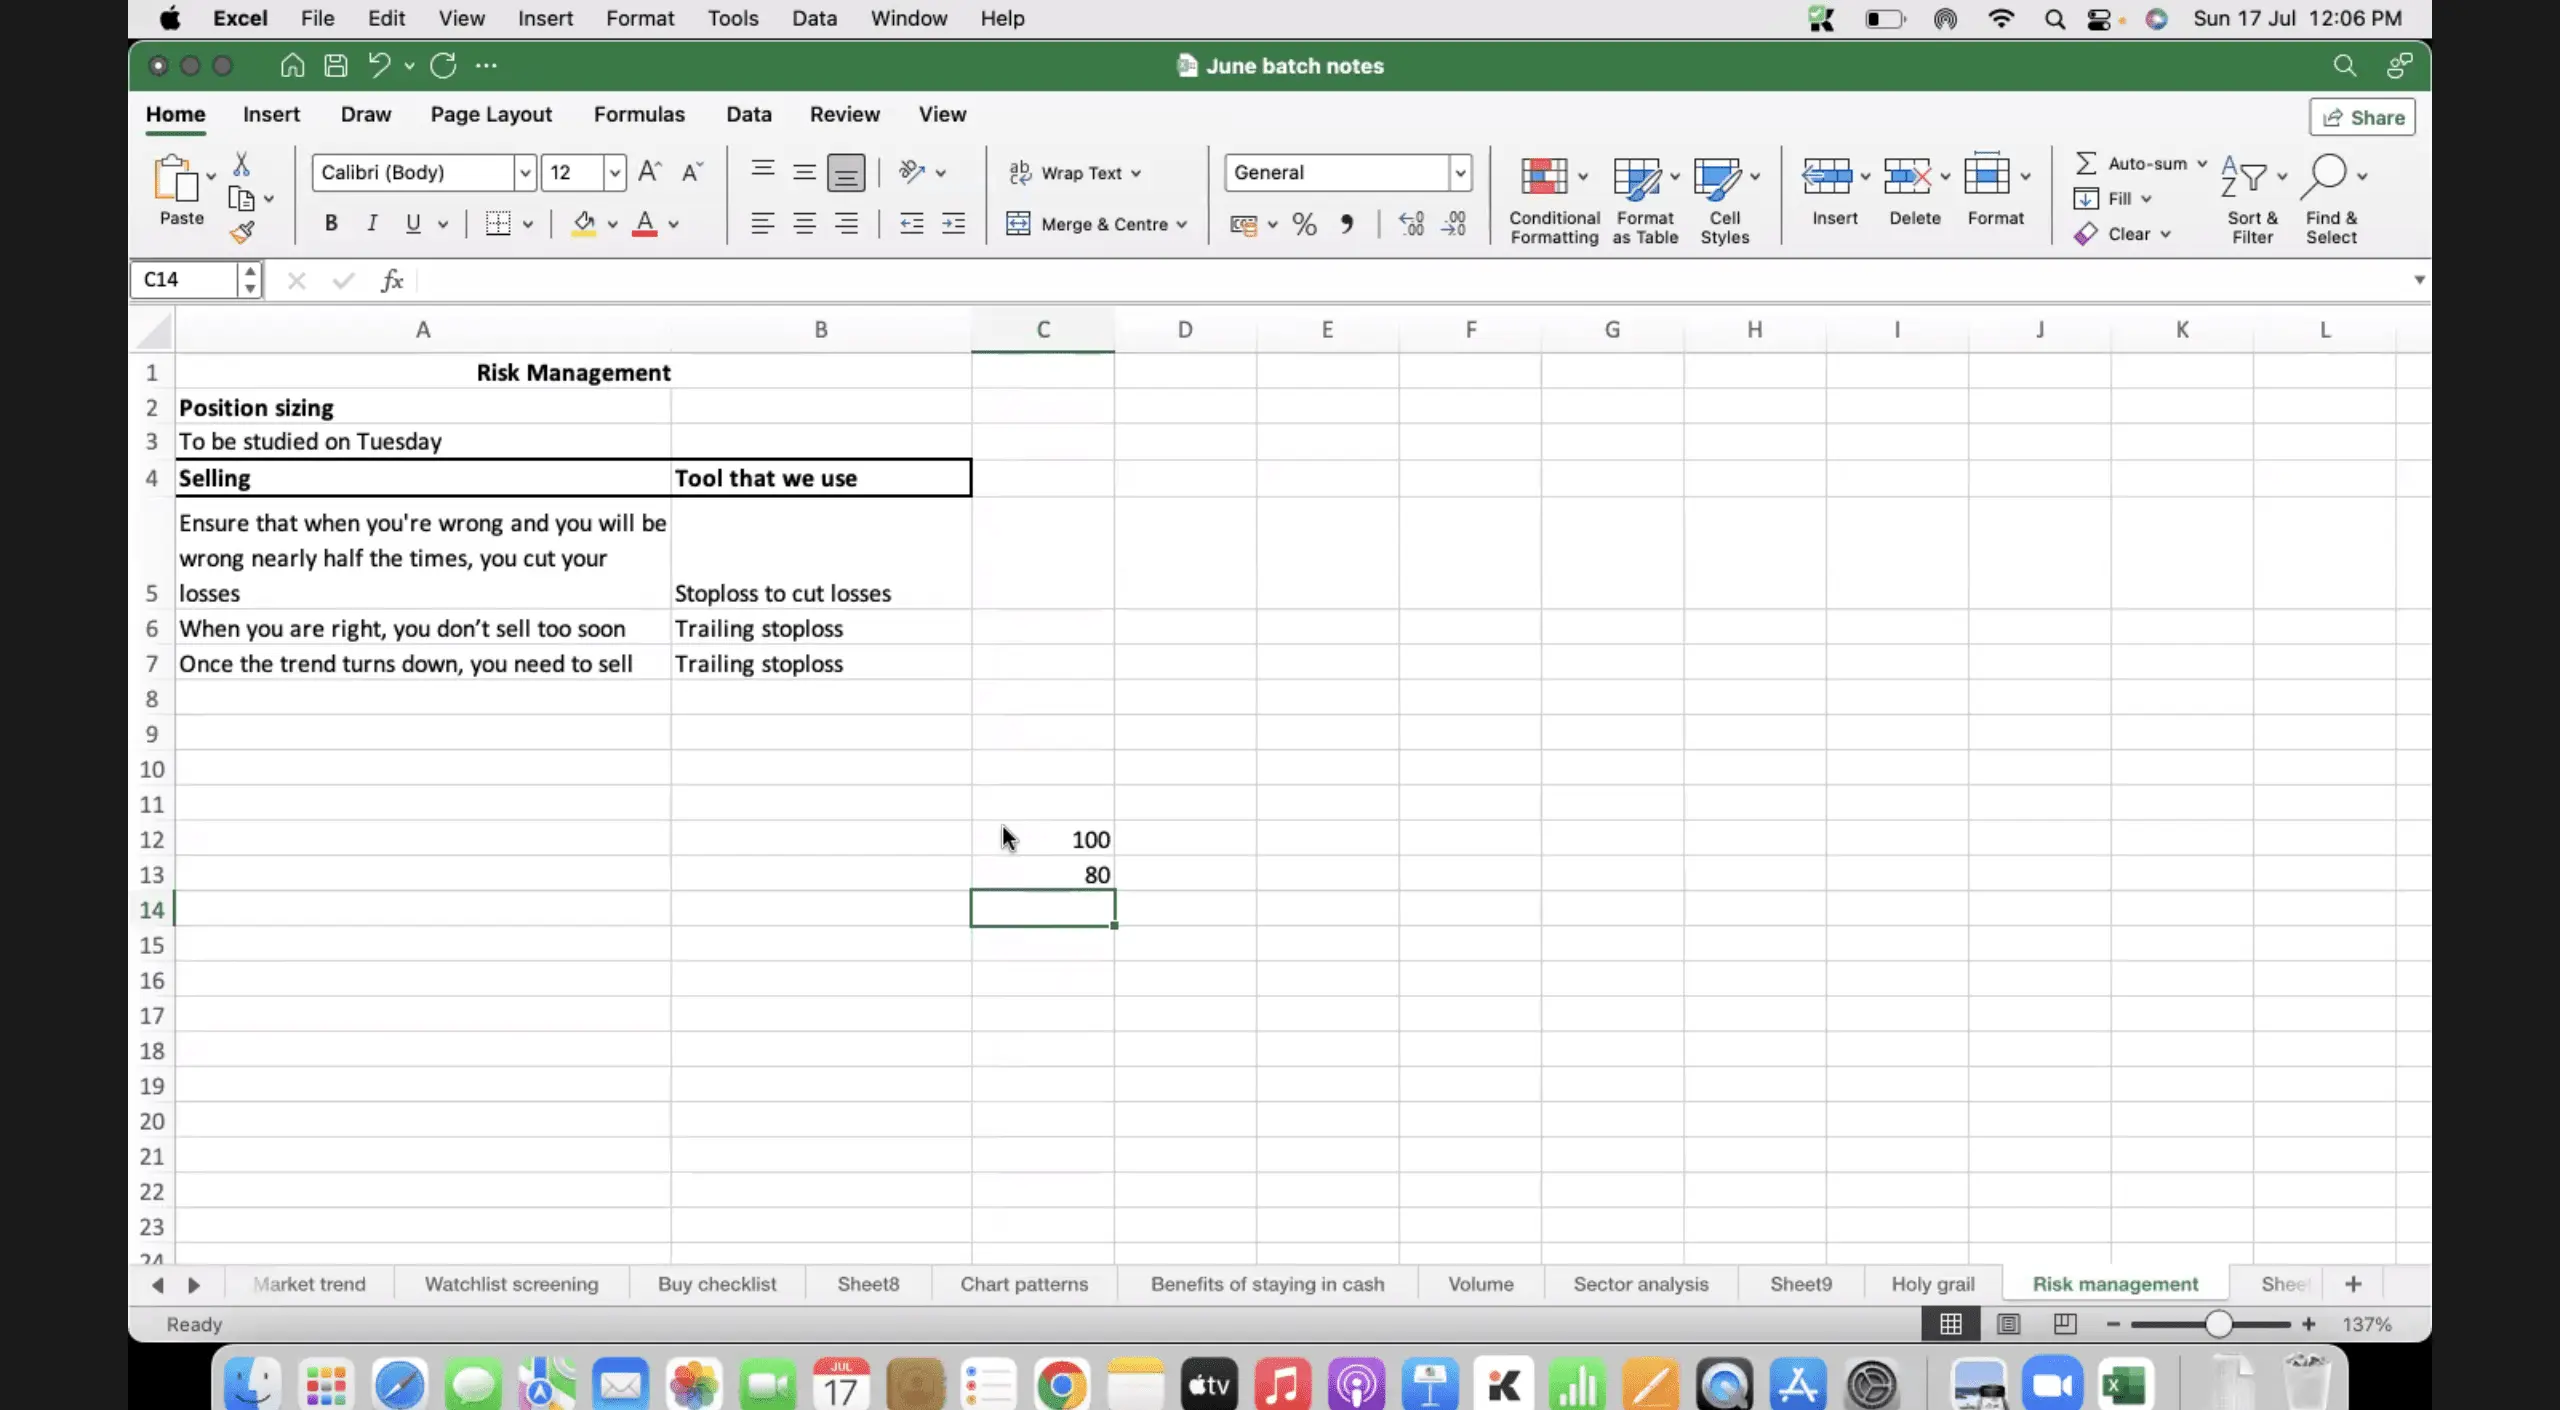The width and height of the screenshot is (2560, 1410).
Task: Open the Formulas ribbon tab
Action: pyautogui.click(x=639, y=114)
